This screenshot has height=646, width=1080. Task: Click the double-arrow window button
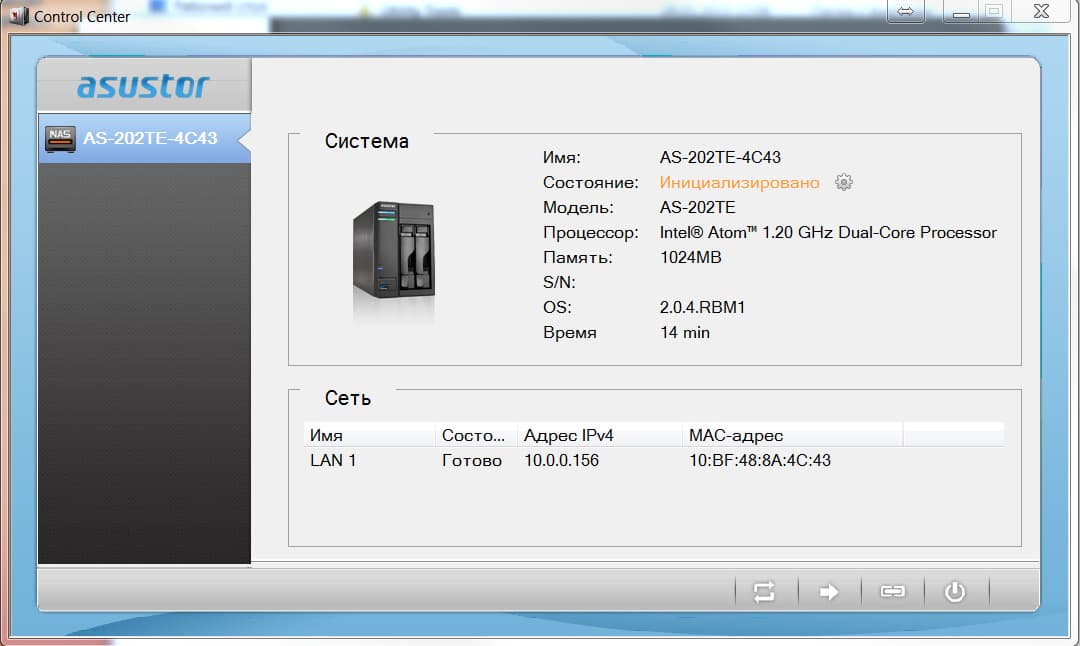tap(905, 11)
